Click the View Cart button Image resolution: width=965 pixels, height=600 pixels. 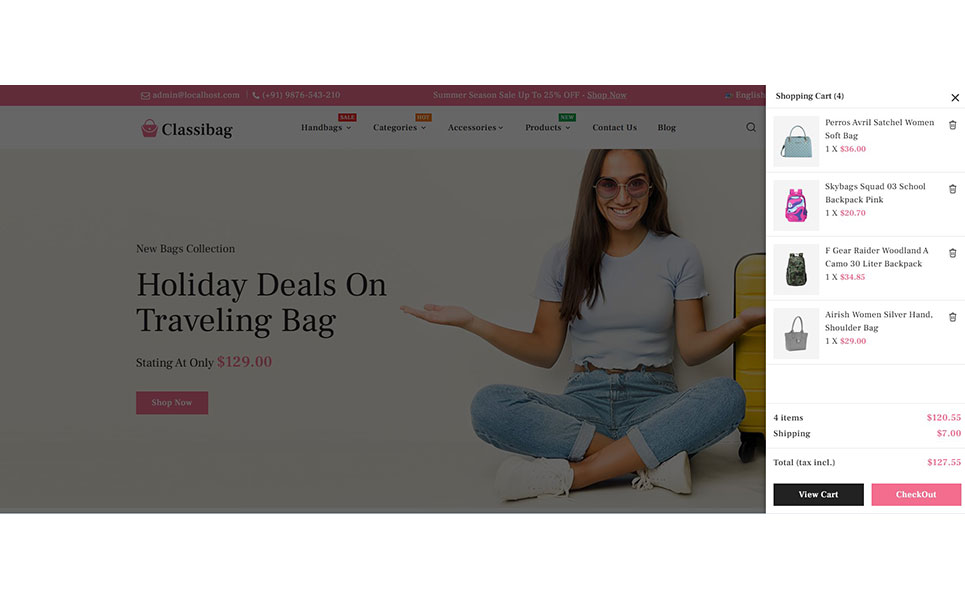818,495
